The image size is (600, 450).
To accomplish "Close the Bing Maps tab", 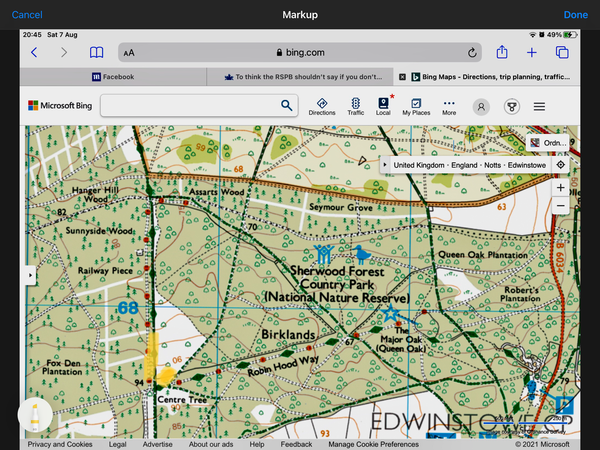I will click(402, 77).
